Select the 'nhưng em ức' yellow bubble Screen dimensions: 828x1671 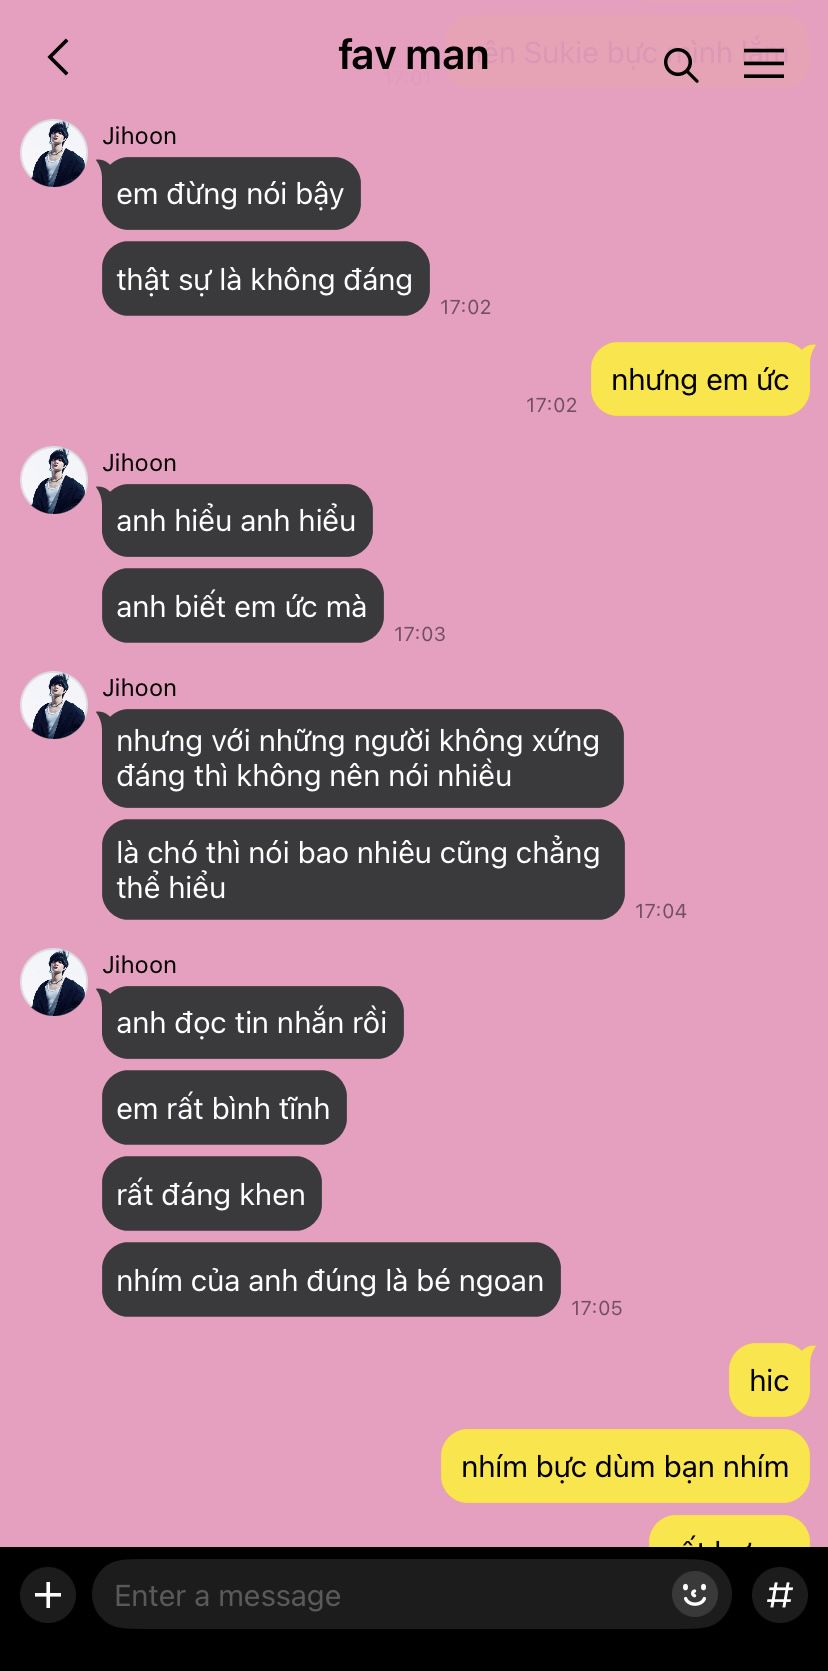[700, 379]
